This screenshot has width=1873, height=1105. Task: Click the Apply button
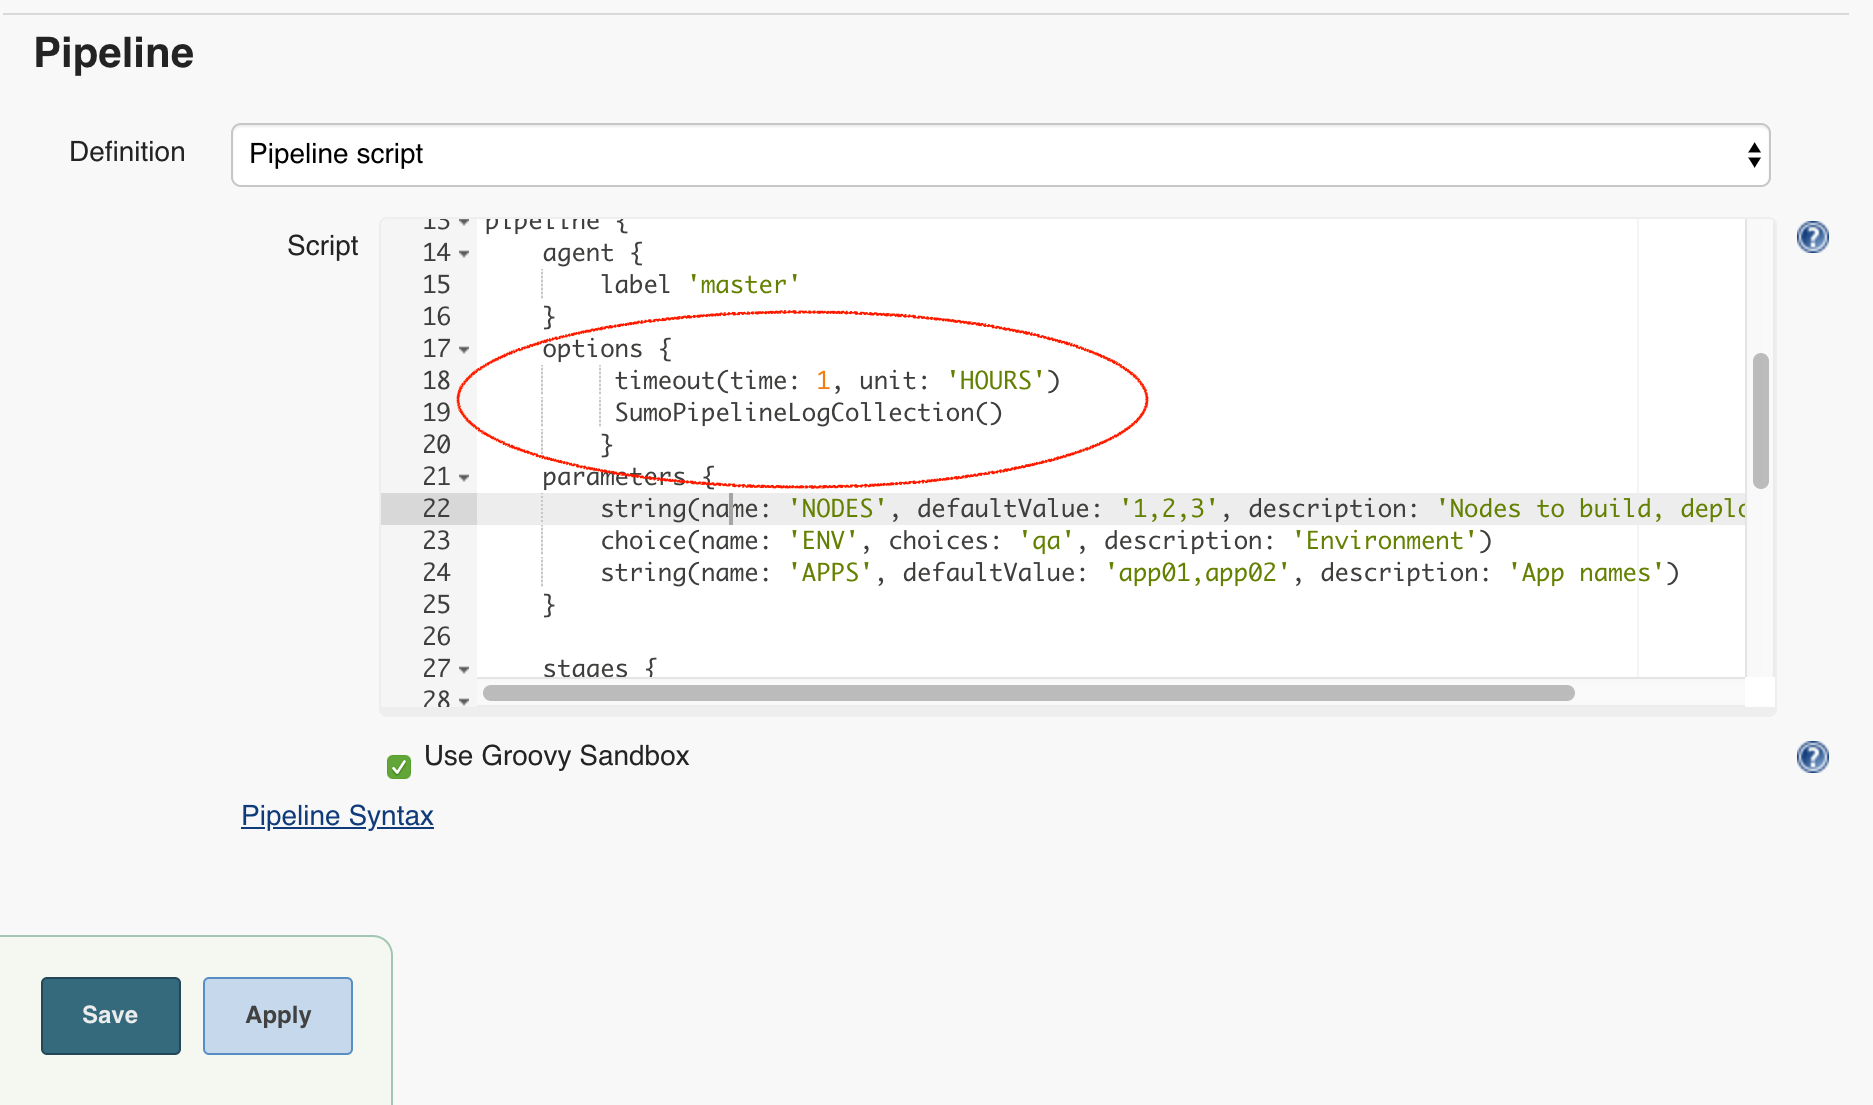[278, 1015]
